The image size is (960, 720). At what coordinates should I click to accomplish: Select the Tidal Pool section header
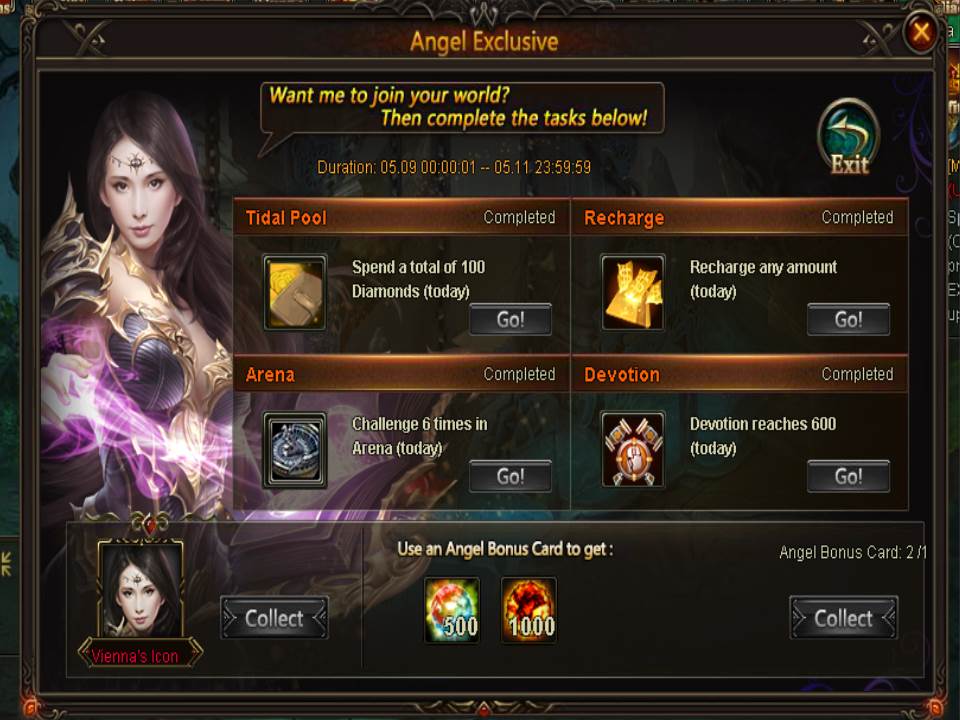tap(402, 217)
